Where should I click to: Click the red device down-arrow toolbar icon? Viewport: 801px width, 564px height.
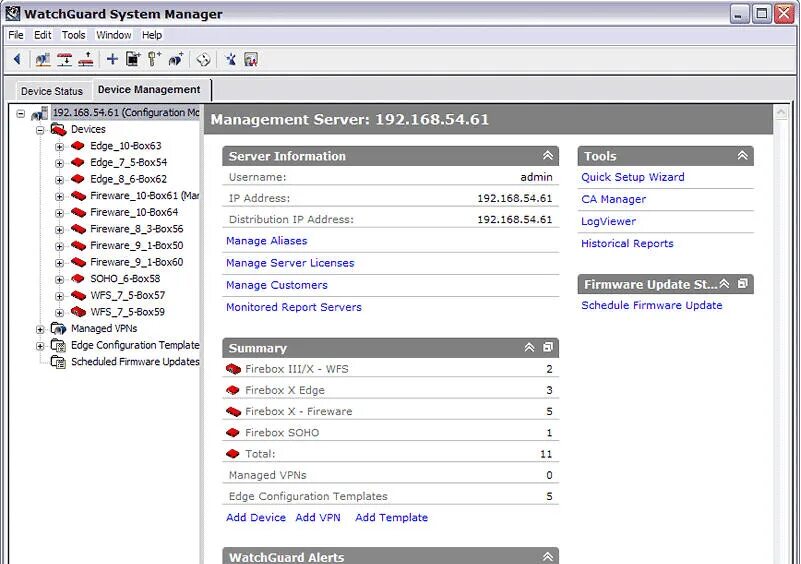coord(64,59)
